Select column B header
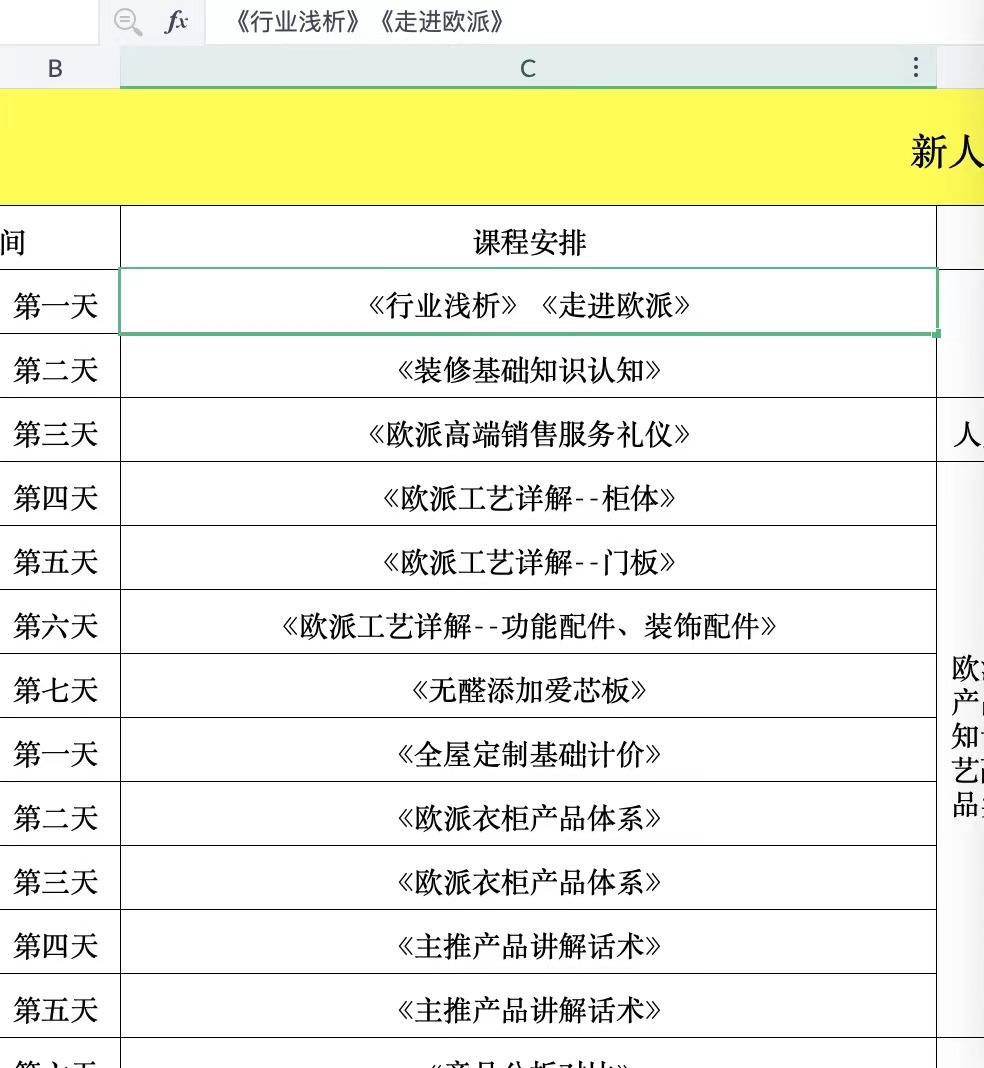The height and width of the screenshot is (1068, 984). click(55, 68)
